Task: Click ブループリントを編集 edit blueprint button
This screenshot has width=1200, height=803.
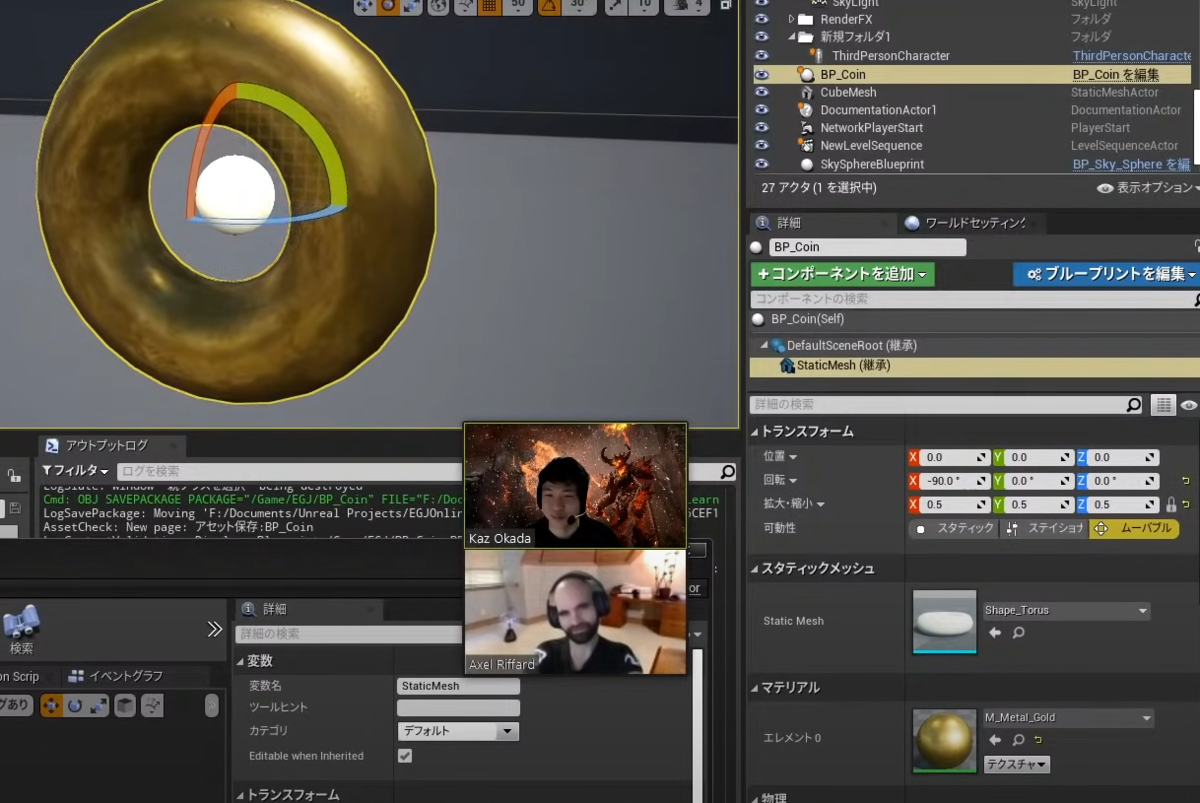Action: click(1106, 274)
